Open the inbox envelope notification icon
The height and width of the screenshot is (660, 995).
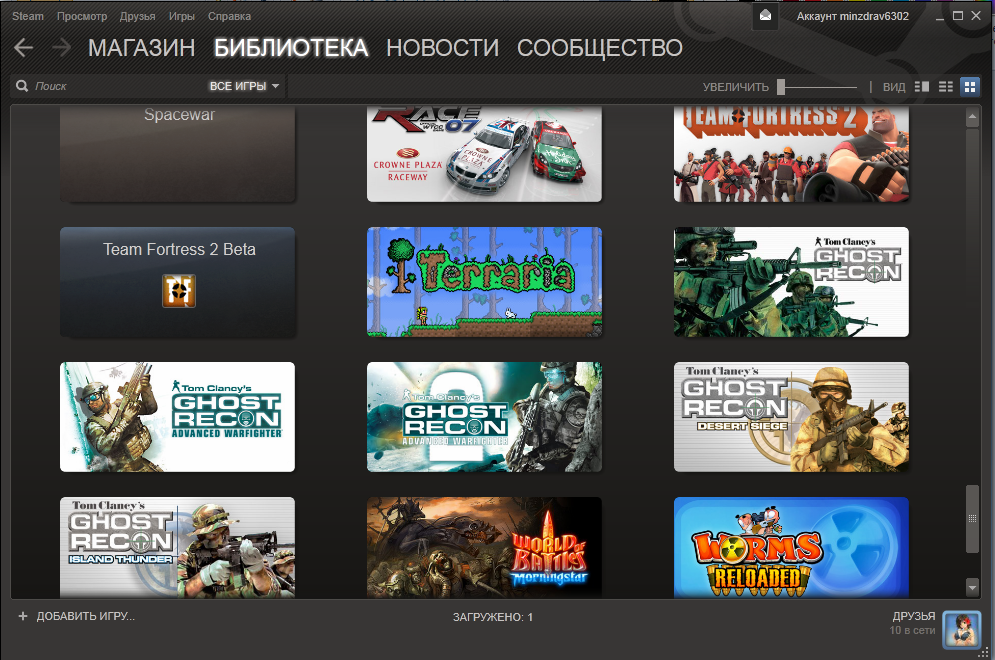(765, 16)
